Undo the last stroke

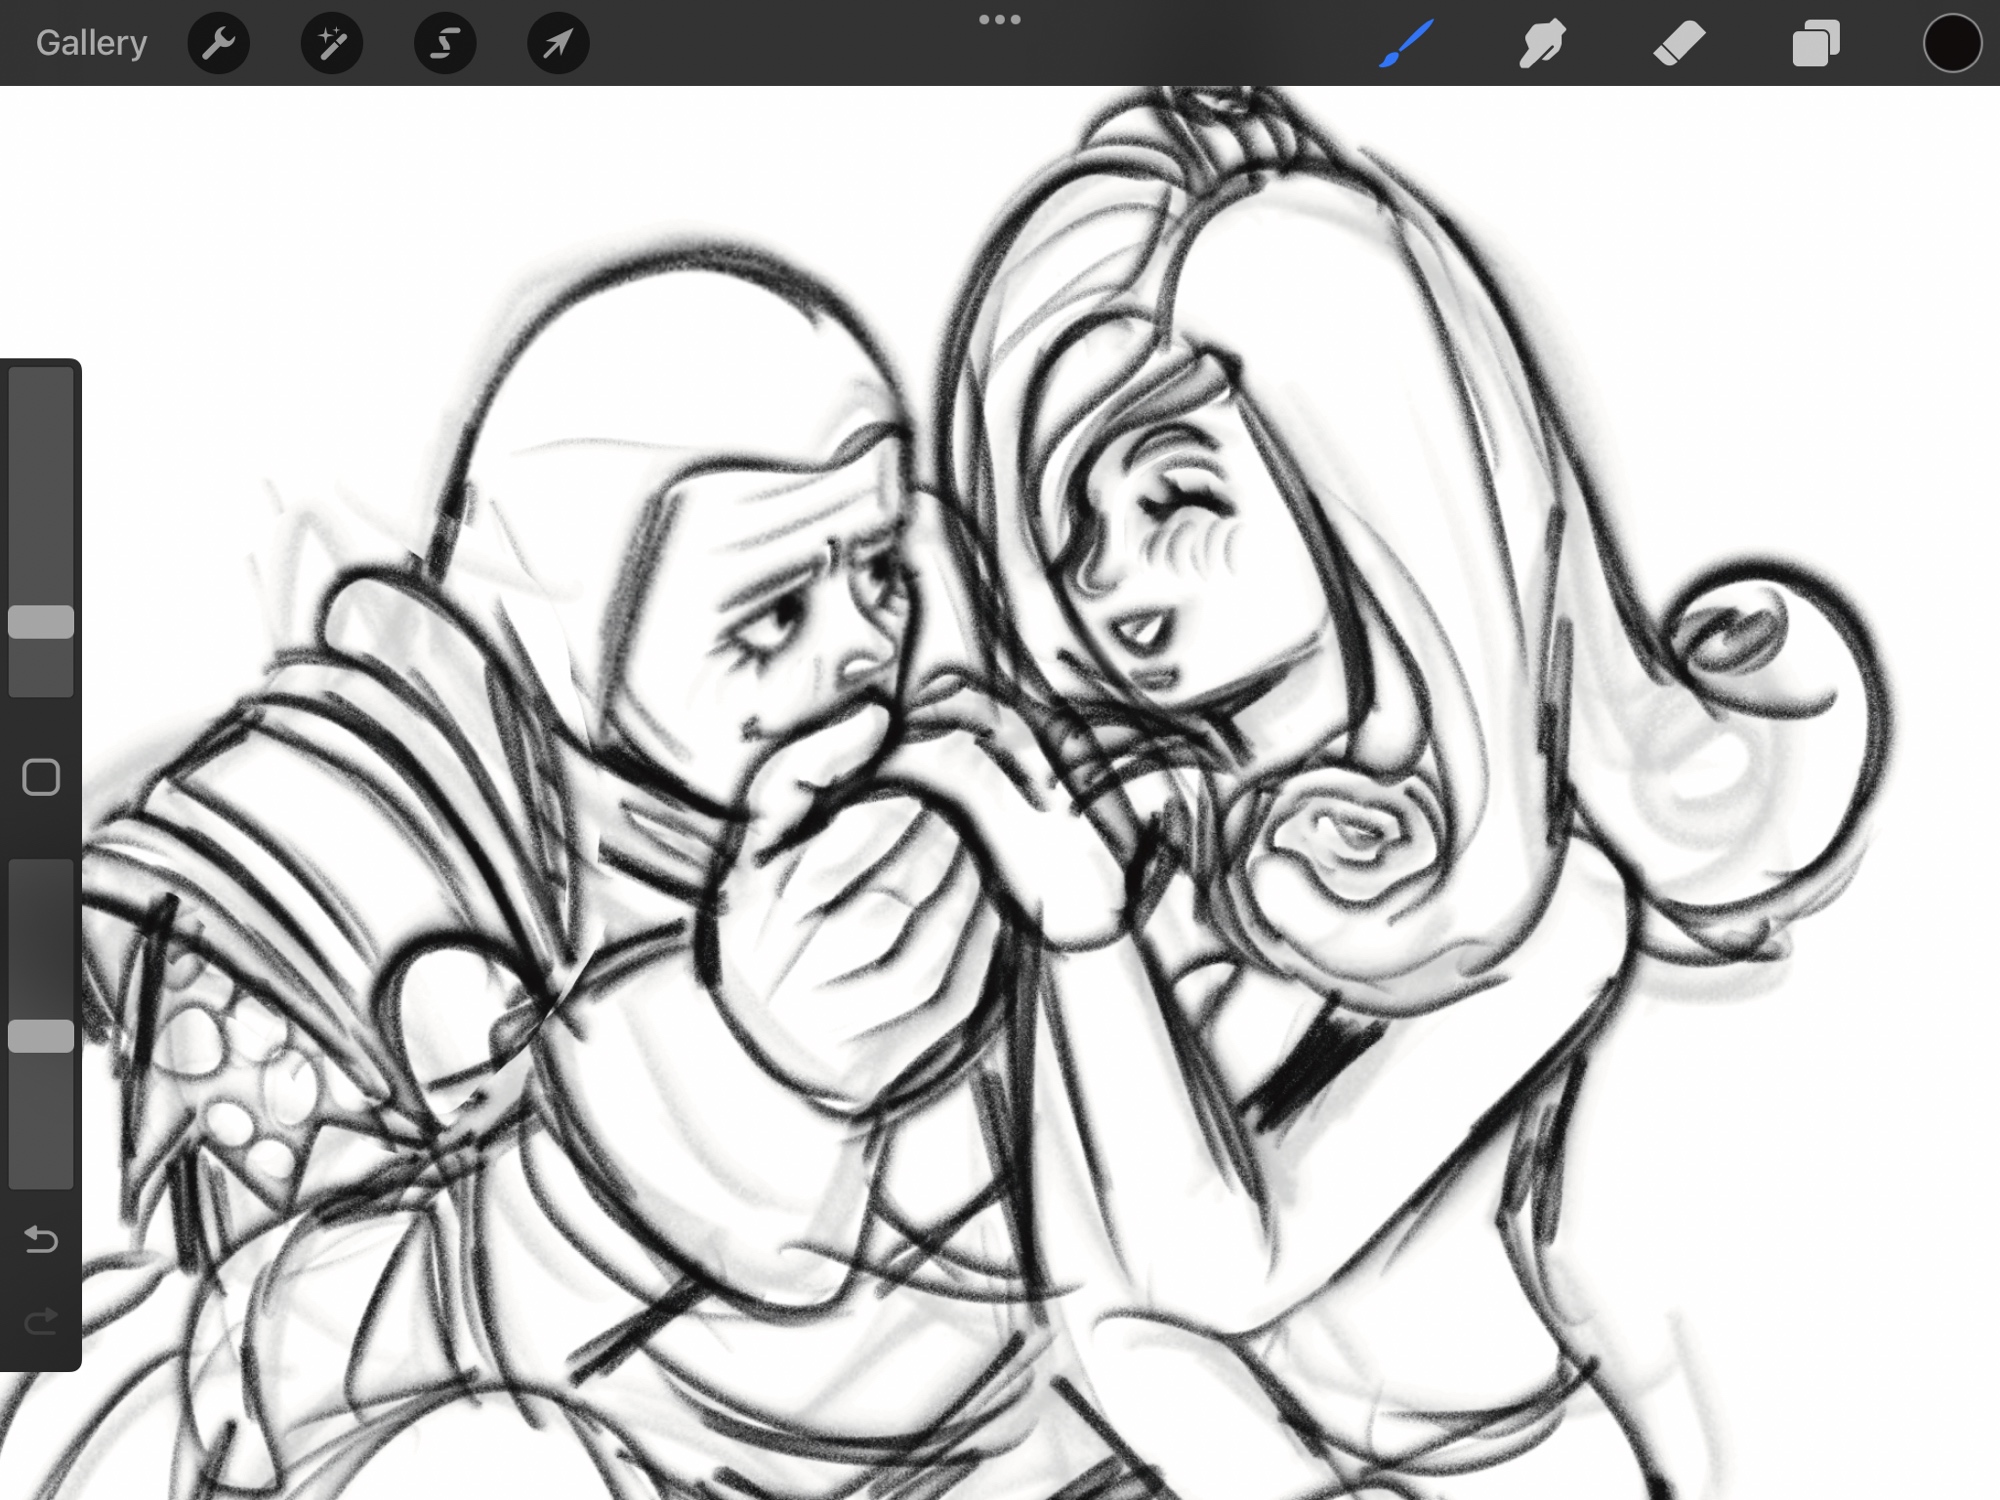(41, 1240)
